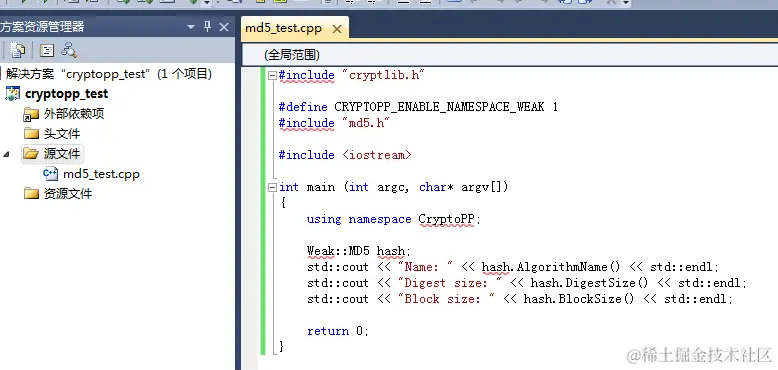This screenshot has width=778, height=370.
Task: Click the View Class Diagram icon
Action: pos(69,50)
